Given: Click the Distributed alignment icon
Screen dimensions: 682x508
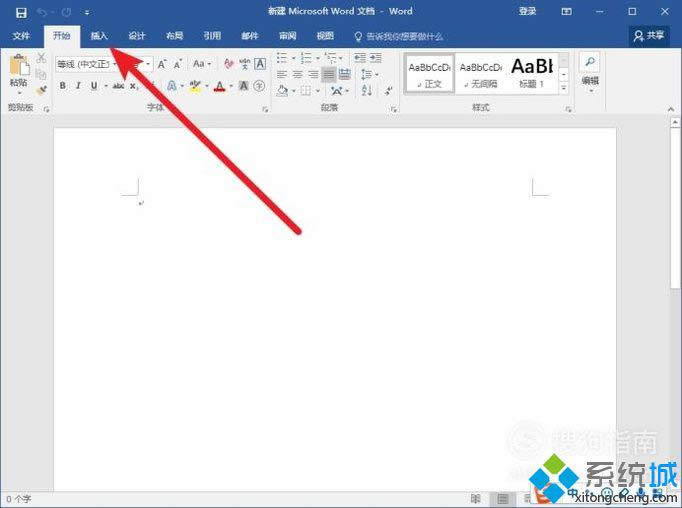Looking at the screenshot, I should click(x=345, y=74).
